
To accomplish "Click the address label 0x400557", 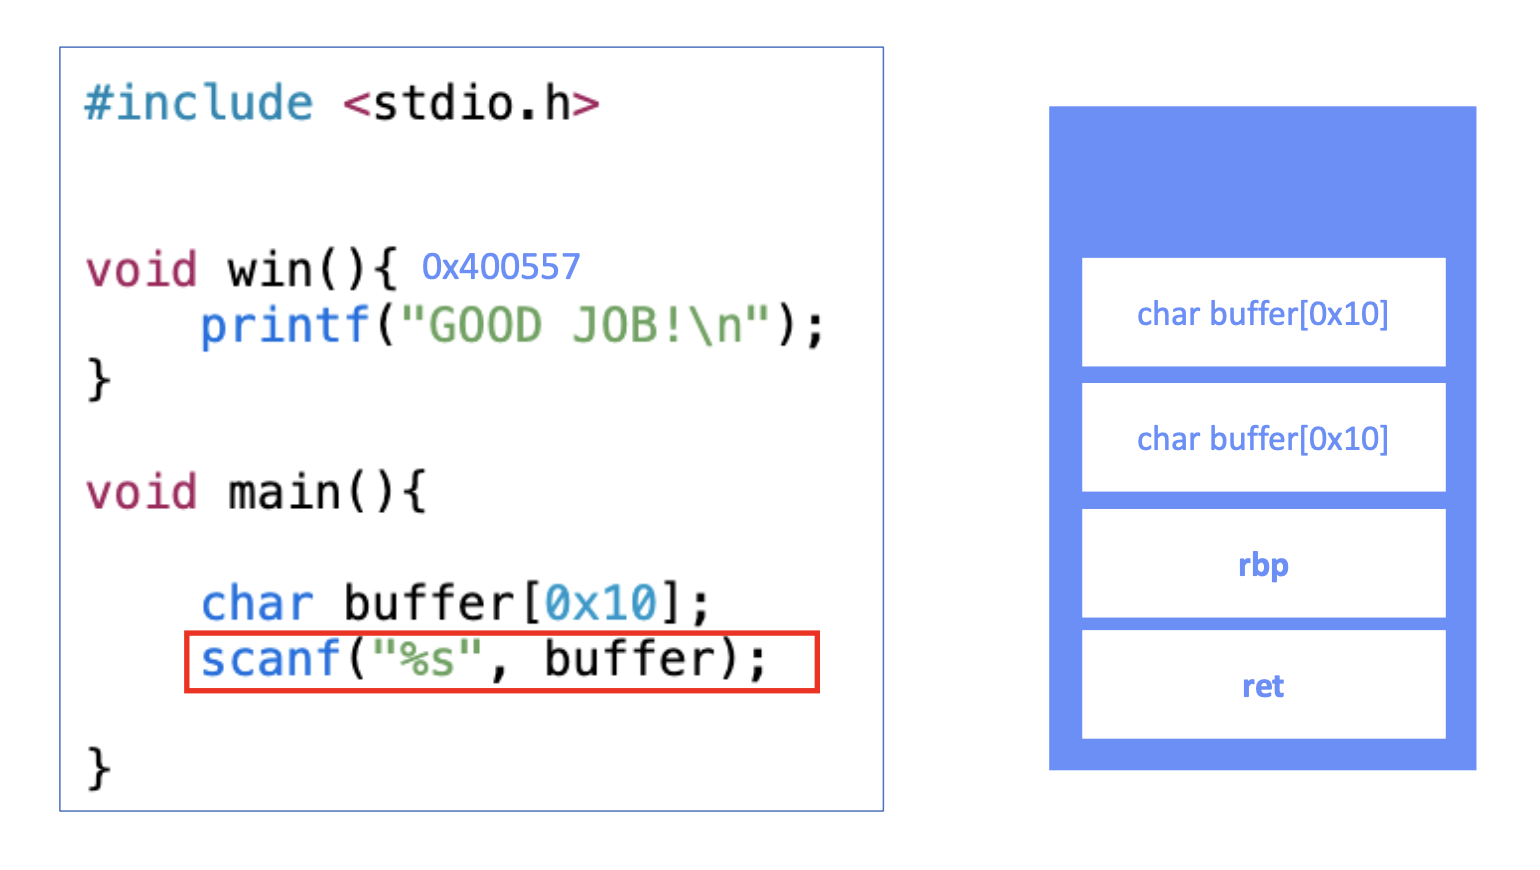I will click(x=501, y=267).
